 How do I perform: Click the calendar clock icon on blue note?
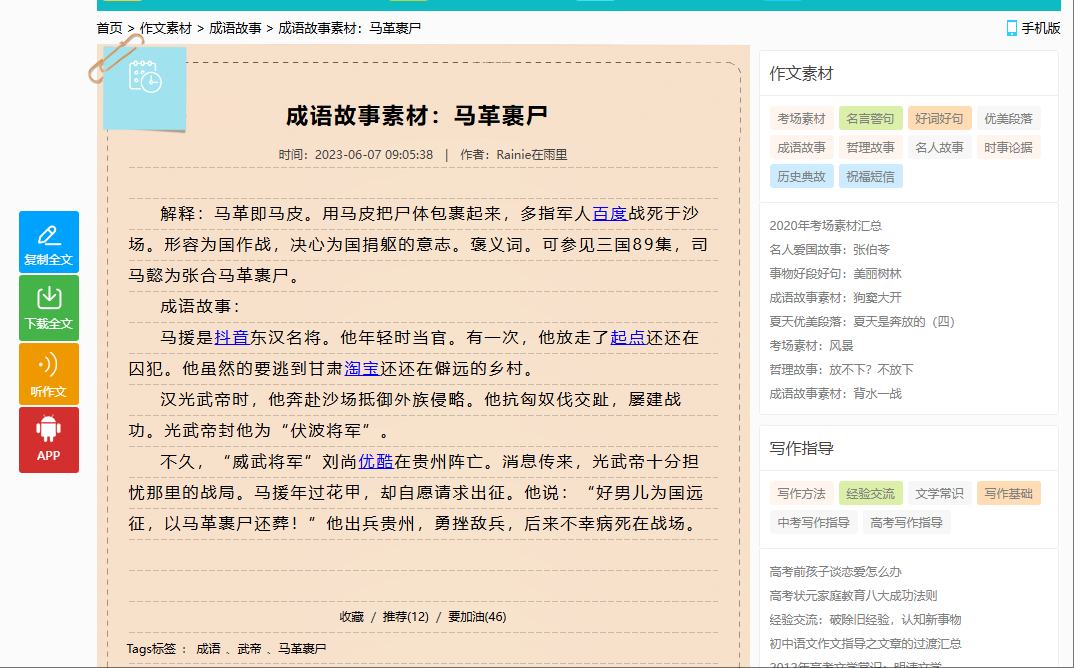pos(145,76)
